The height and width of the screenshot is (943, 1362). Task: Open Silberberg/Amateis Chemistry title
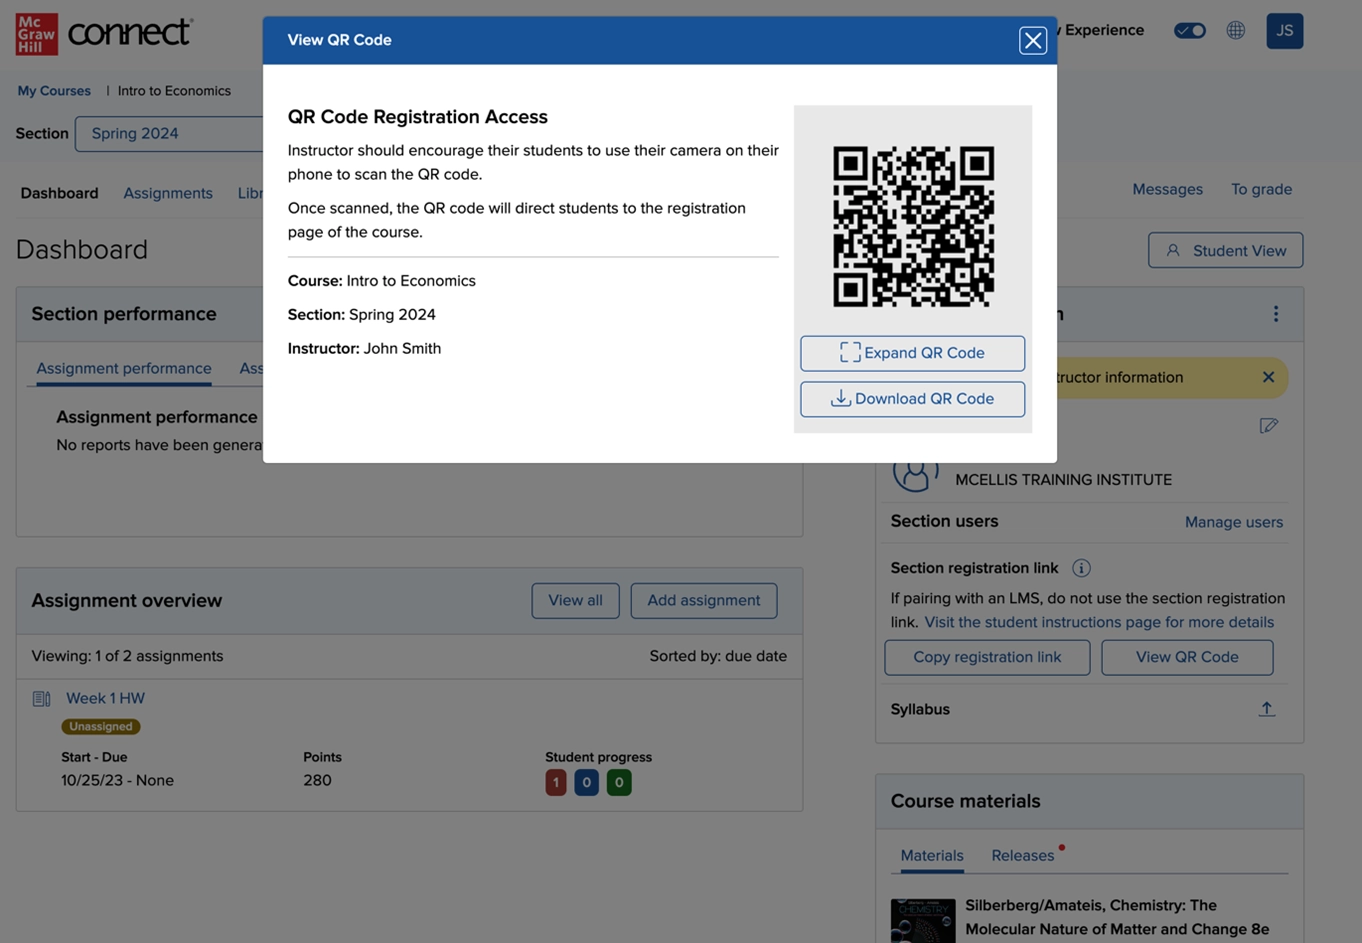(x=1117, y=917)
